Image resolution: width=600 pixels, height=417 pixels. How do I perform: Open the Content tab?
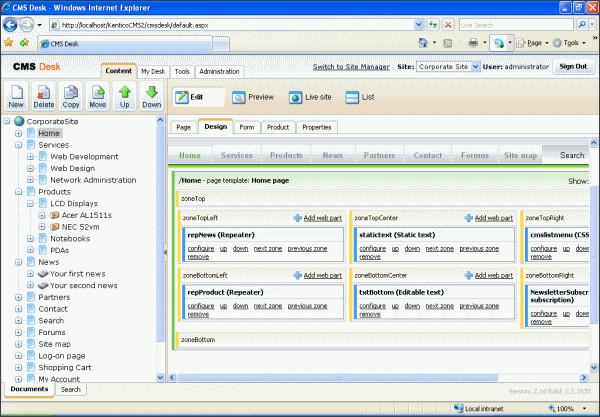(x=118, y=71)
